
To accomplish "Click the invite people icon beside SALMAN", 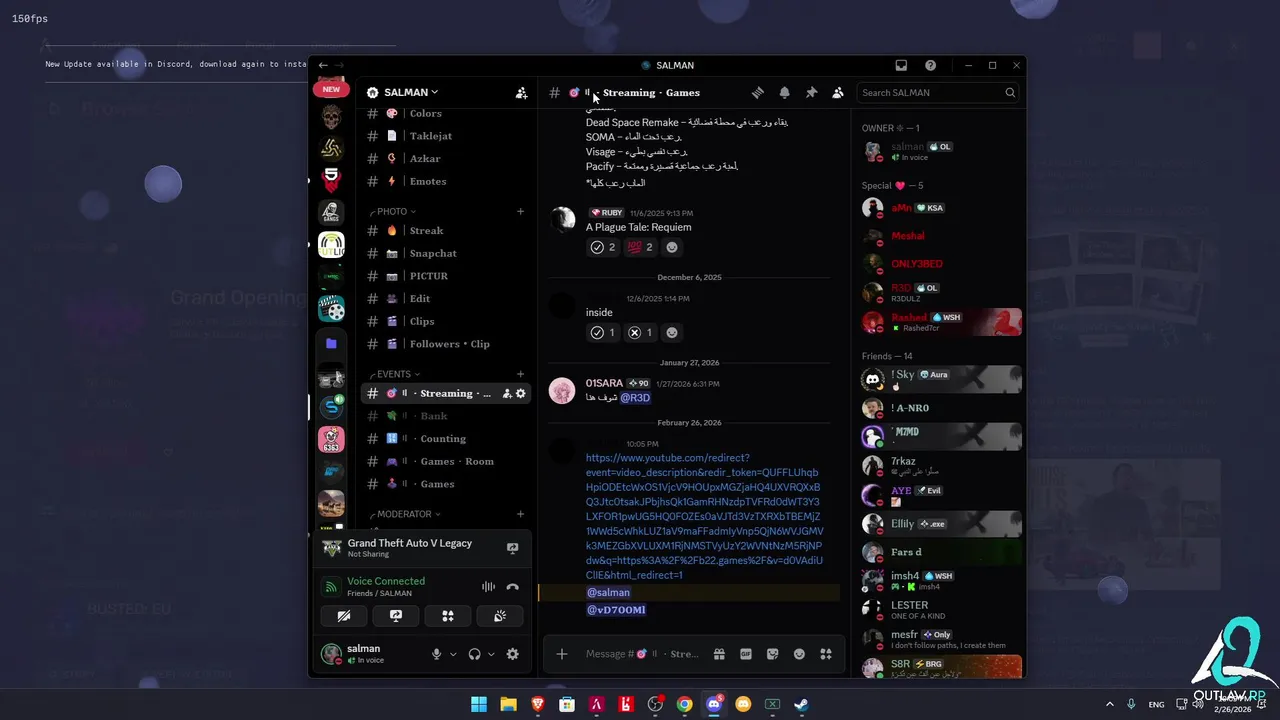I will tap(521, 93).
